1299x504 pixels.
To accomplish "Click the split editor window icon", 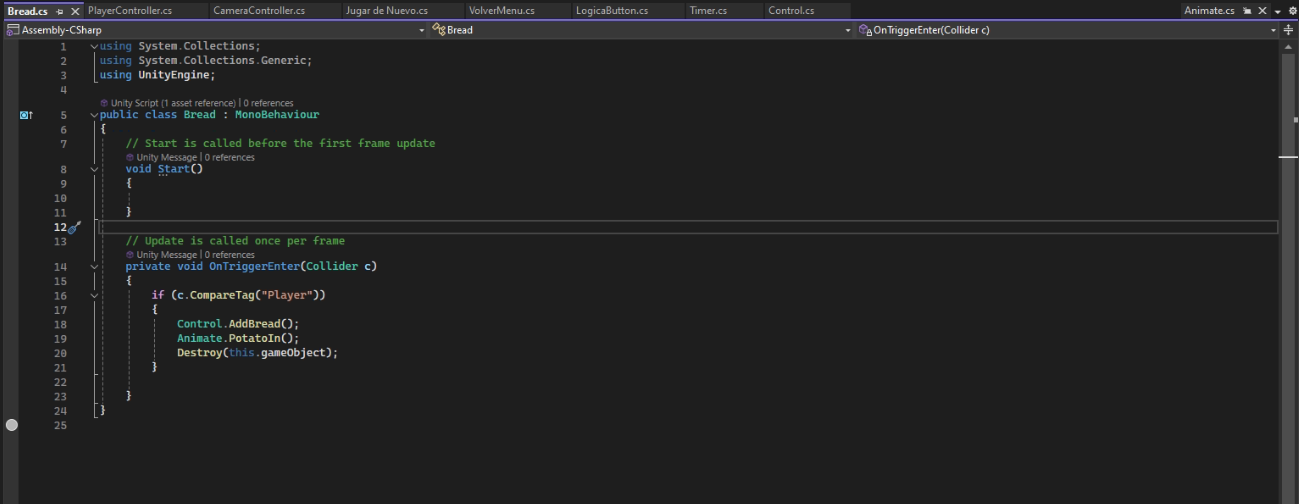I will (x=1288, y=30).
